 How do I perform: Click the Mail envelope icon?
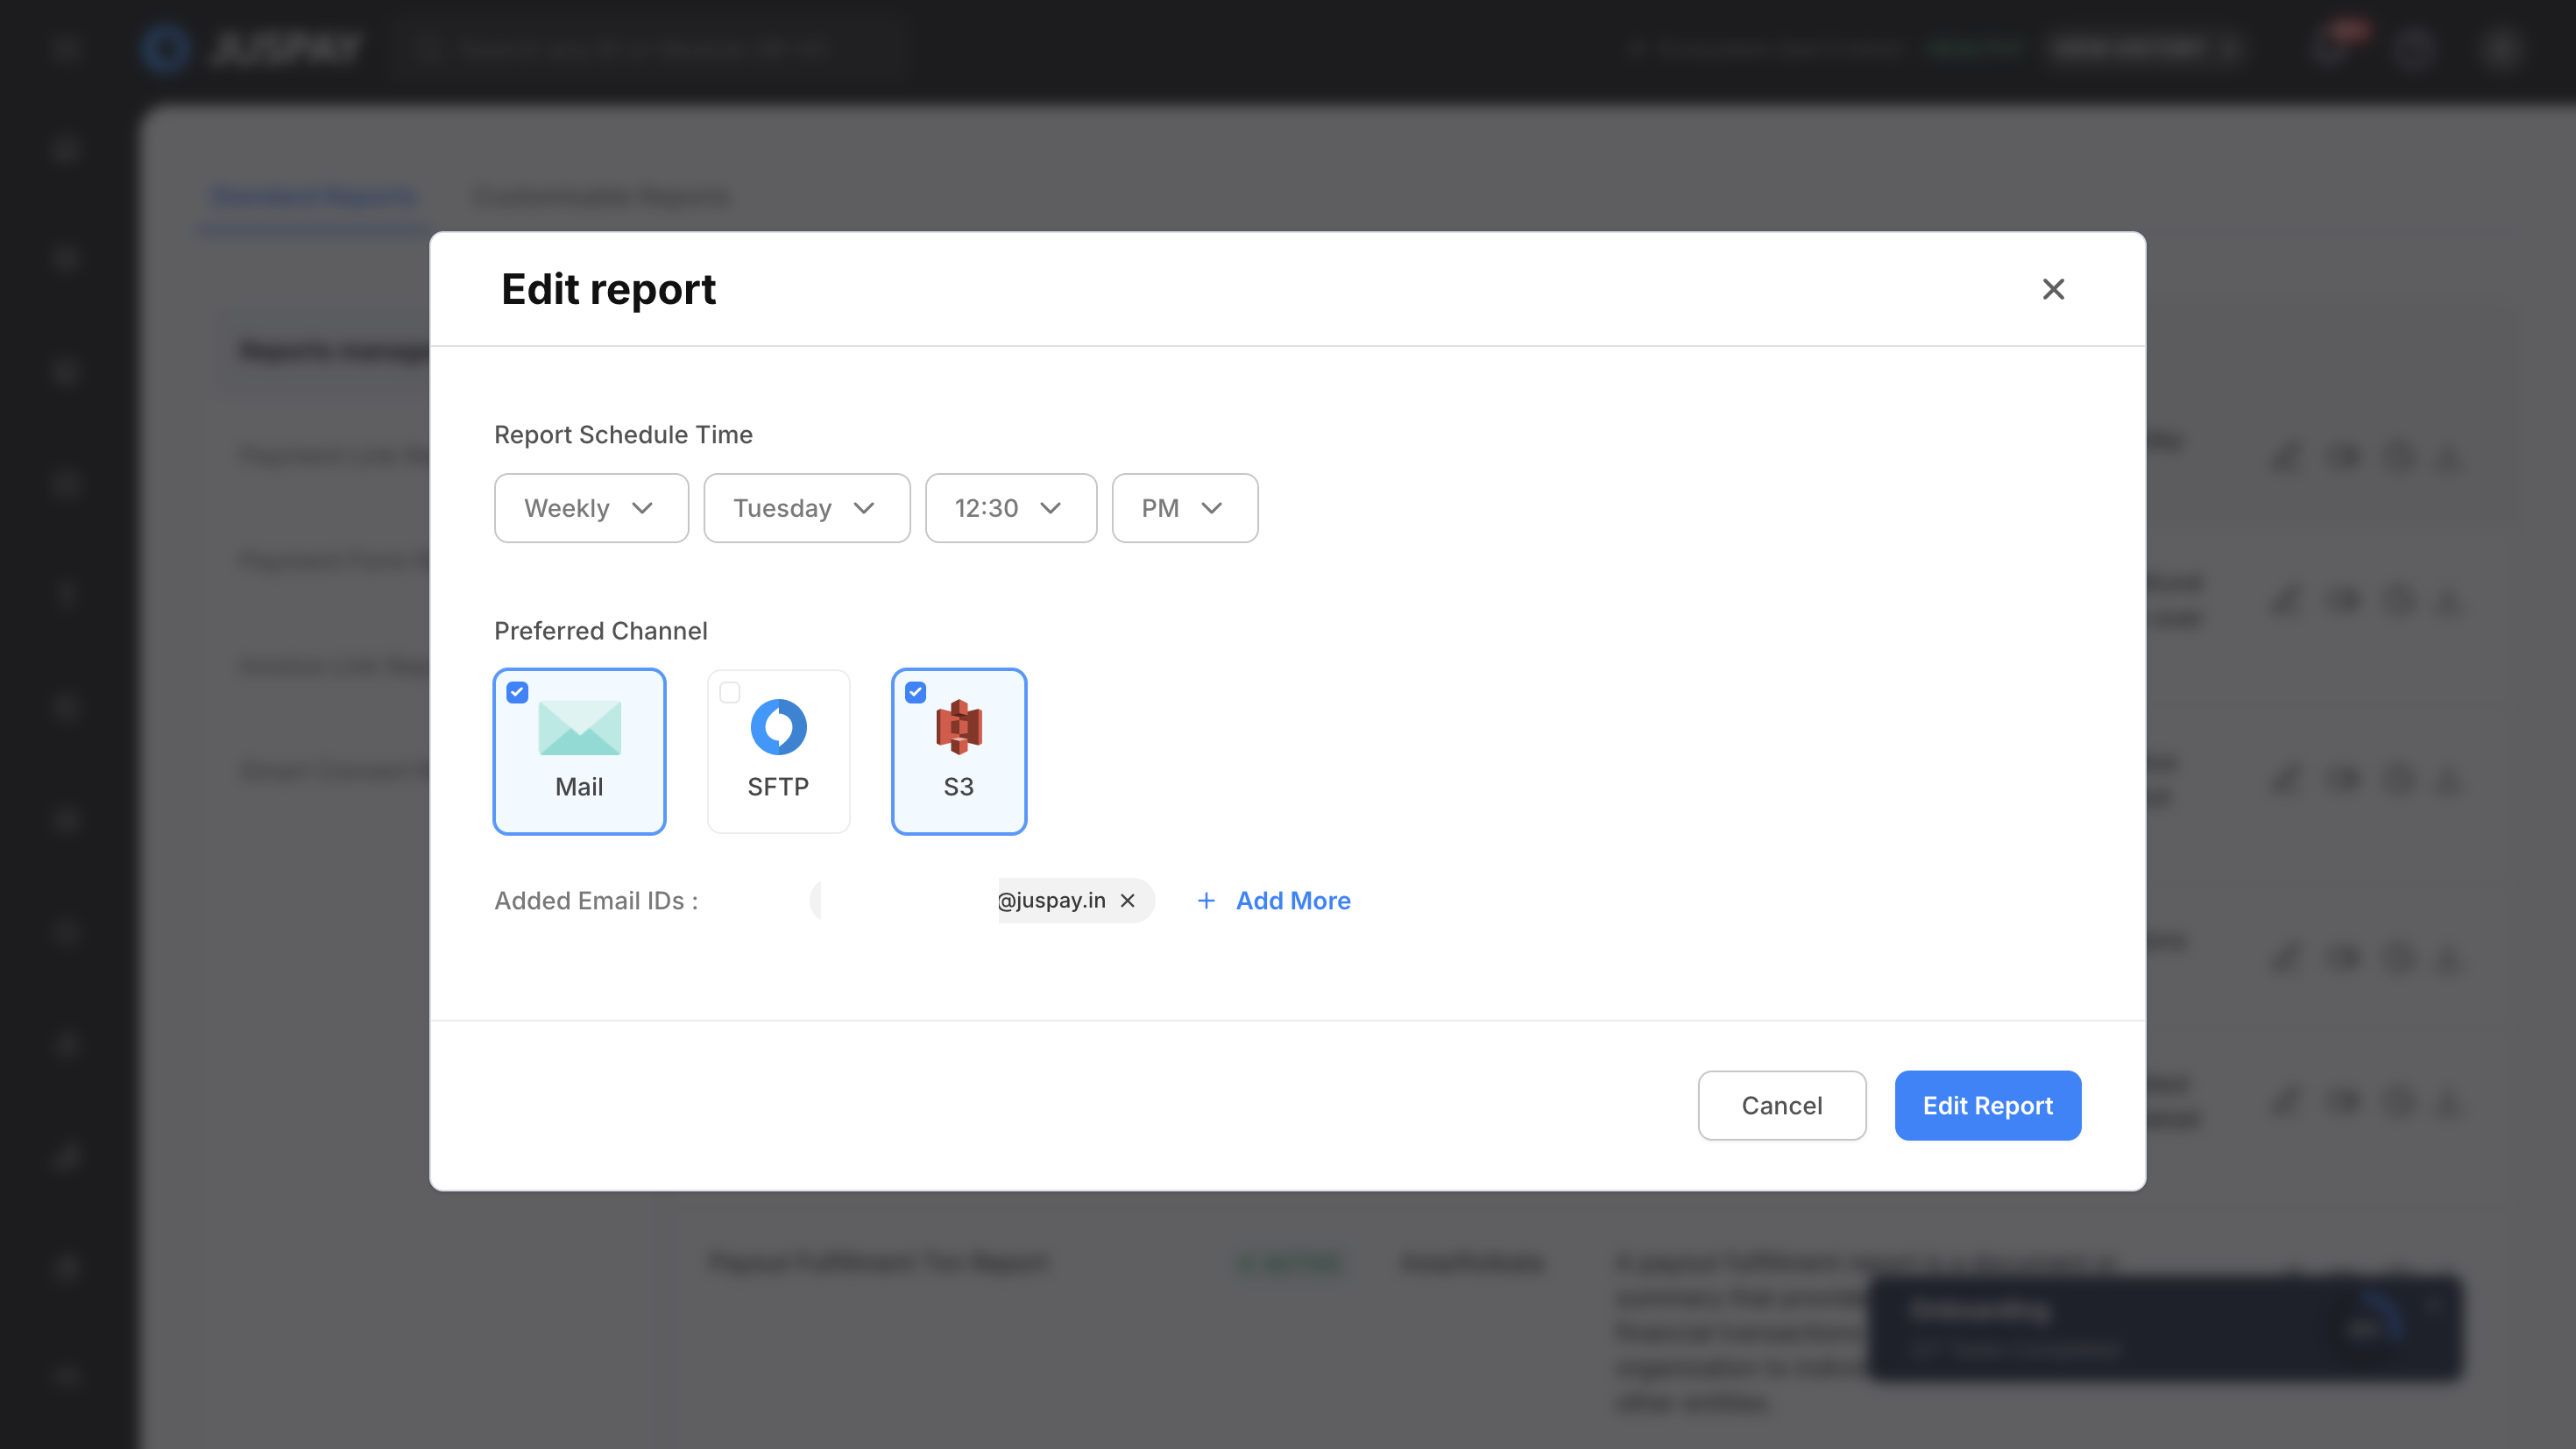(x=579, y=727)
